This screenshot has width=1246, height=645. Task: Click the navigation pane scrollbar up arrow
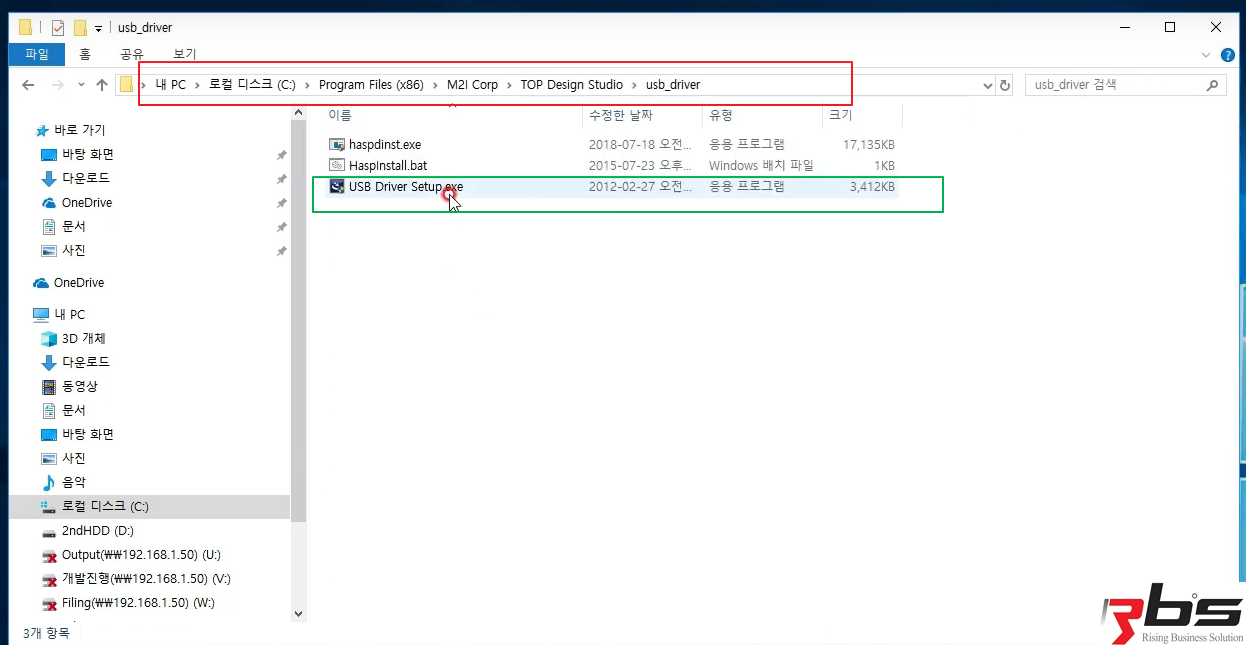[298, 113]
